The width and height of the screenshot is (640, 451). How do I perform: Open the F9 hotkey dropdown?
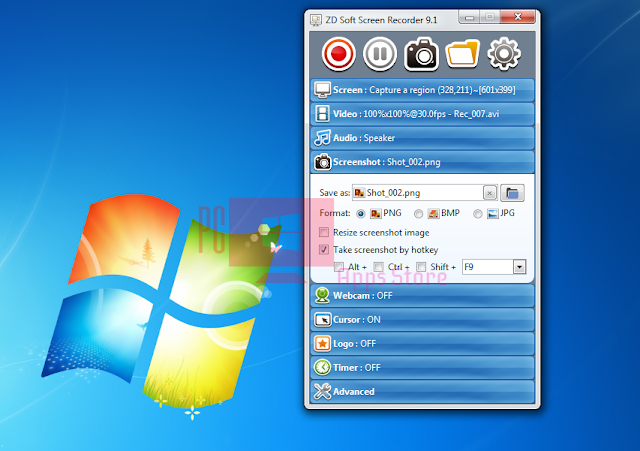point(519,267)
